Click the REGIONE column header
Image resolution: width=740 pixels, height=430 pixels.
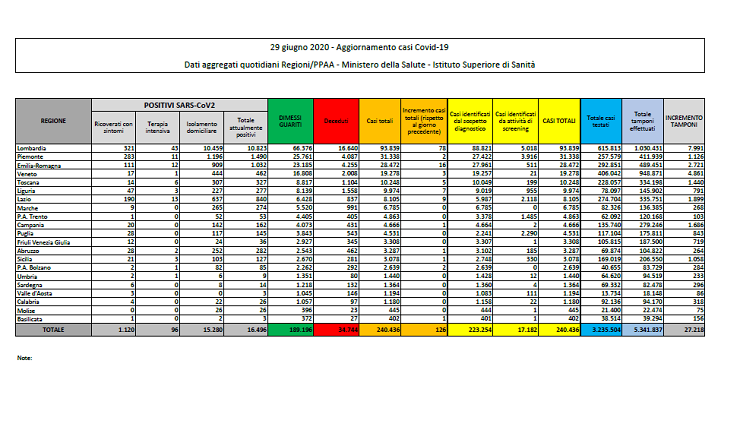53,119
